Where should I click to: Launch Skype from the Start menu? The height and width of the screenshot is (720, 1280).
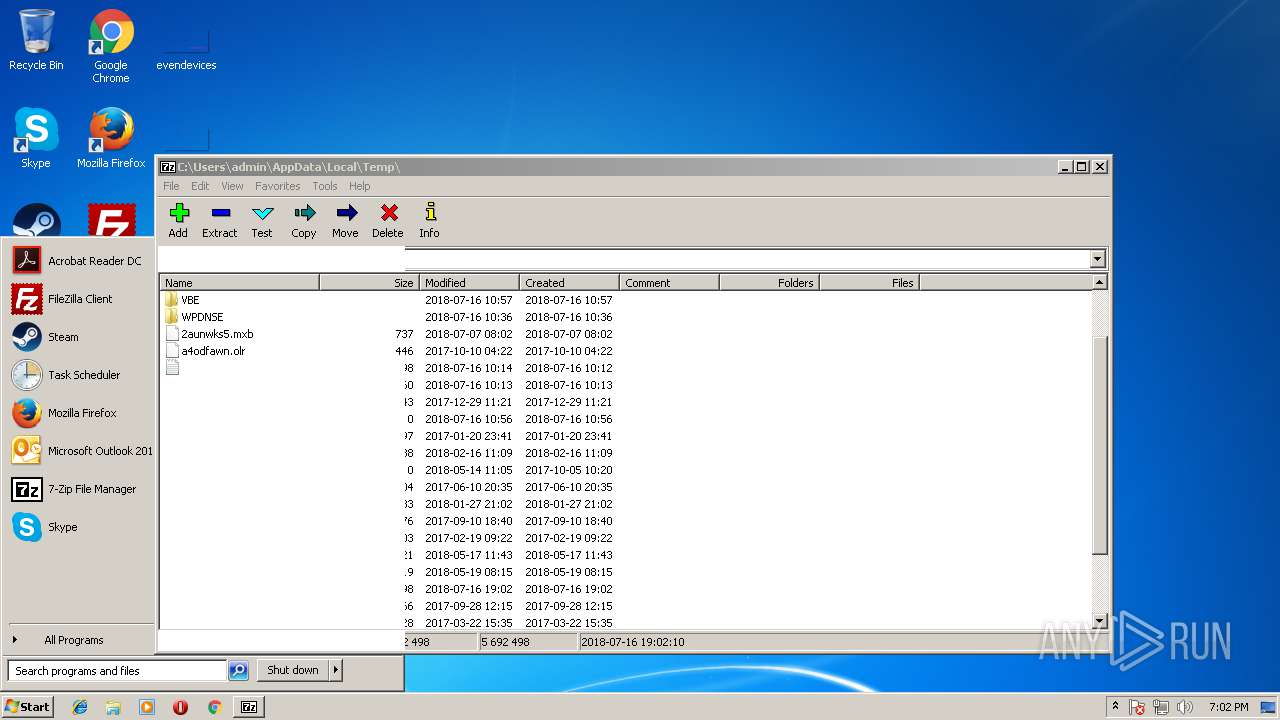pos(80,527)
